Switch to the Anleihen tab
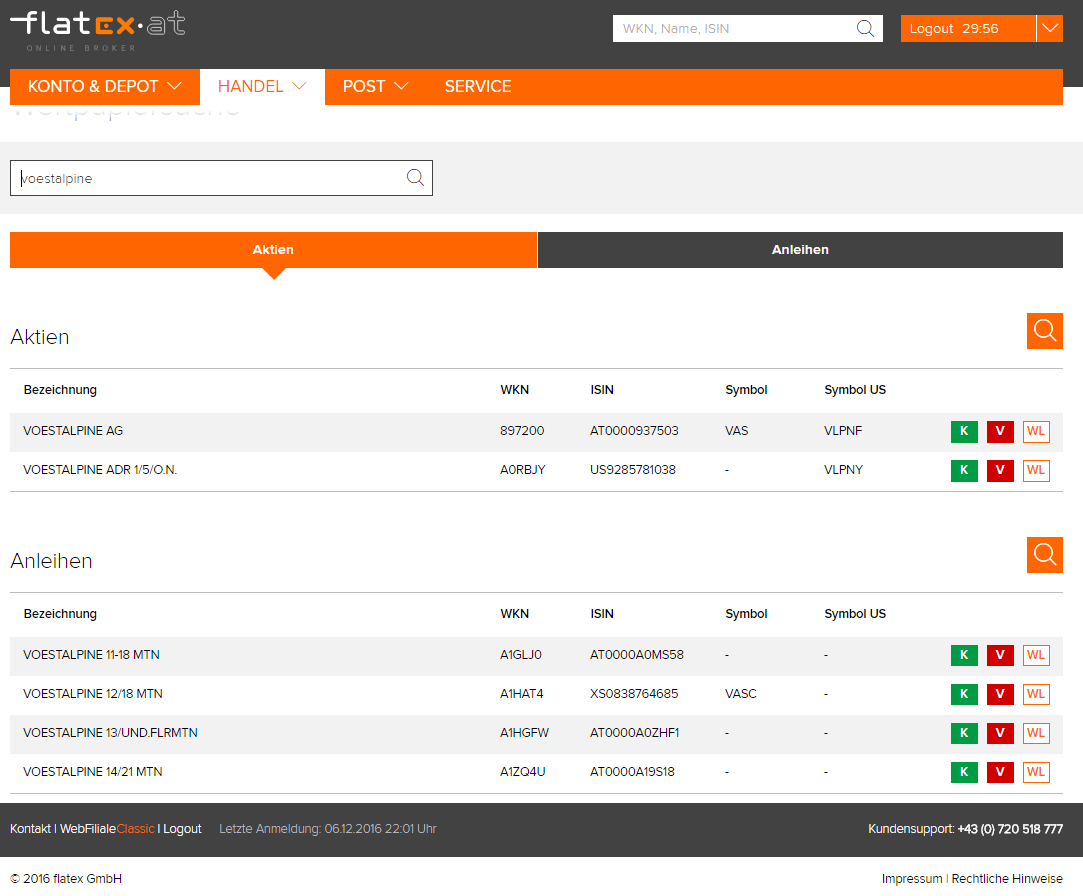1083x896 pixels. 801,250
